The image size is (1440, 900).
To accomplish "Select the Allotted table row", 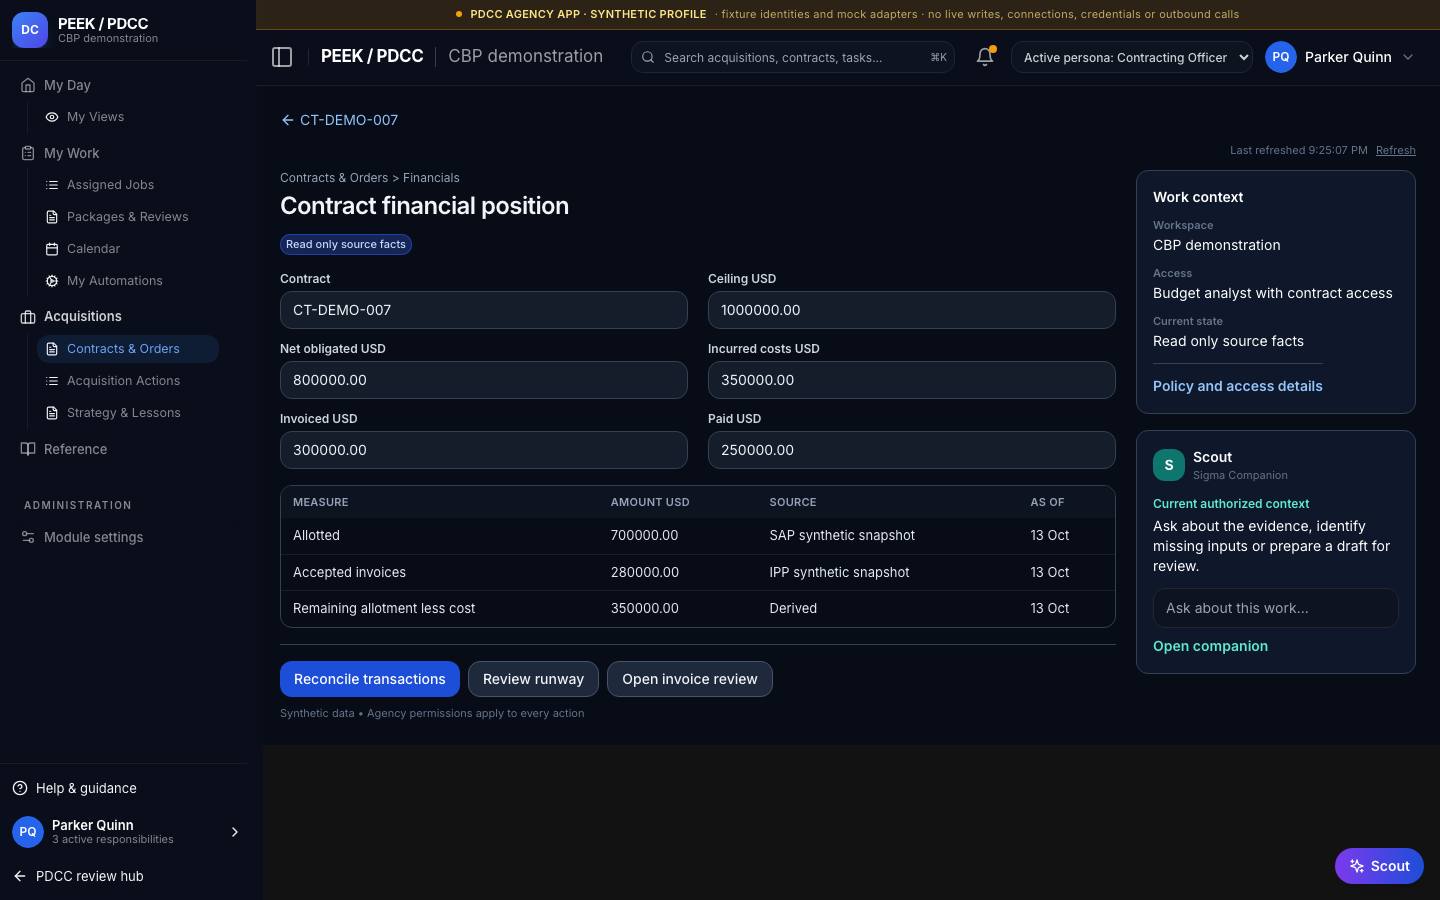I will point(698,536).
